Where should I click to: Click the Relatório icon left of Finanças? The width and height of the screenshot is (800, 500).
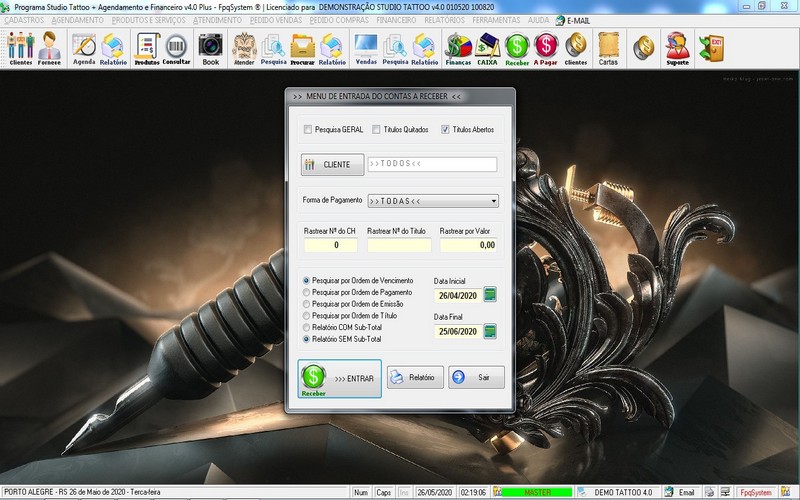tap(424, 48)
